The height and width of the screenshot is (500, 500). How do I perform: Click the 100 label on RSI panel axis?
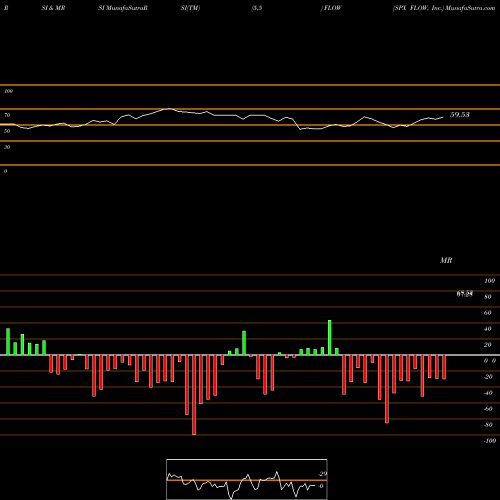pos(8,91)
